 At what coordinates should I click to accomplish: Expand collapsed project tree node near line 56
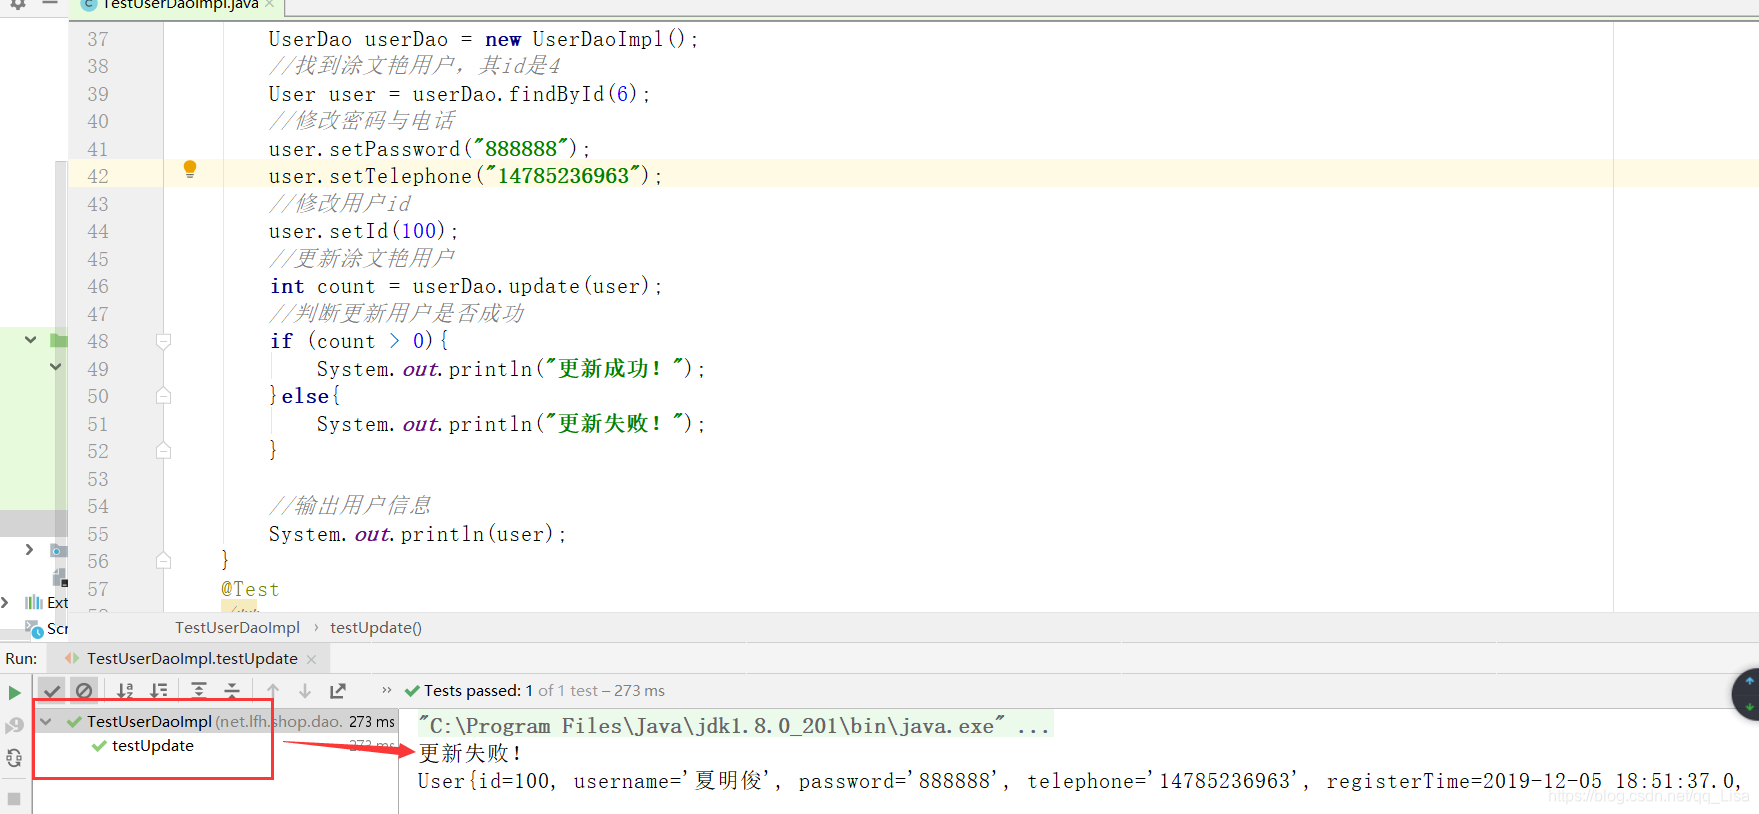coord(29,549)
